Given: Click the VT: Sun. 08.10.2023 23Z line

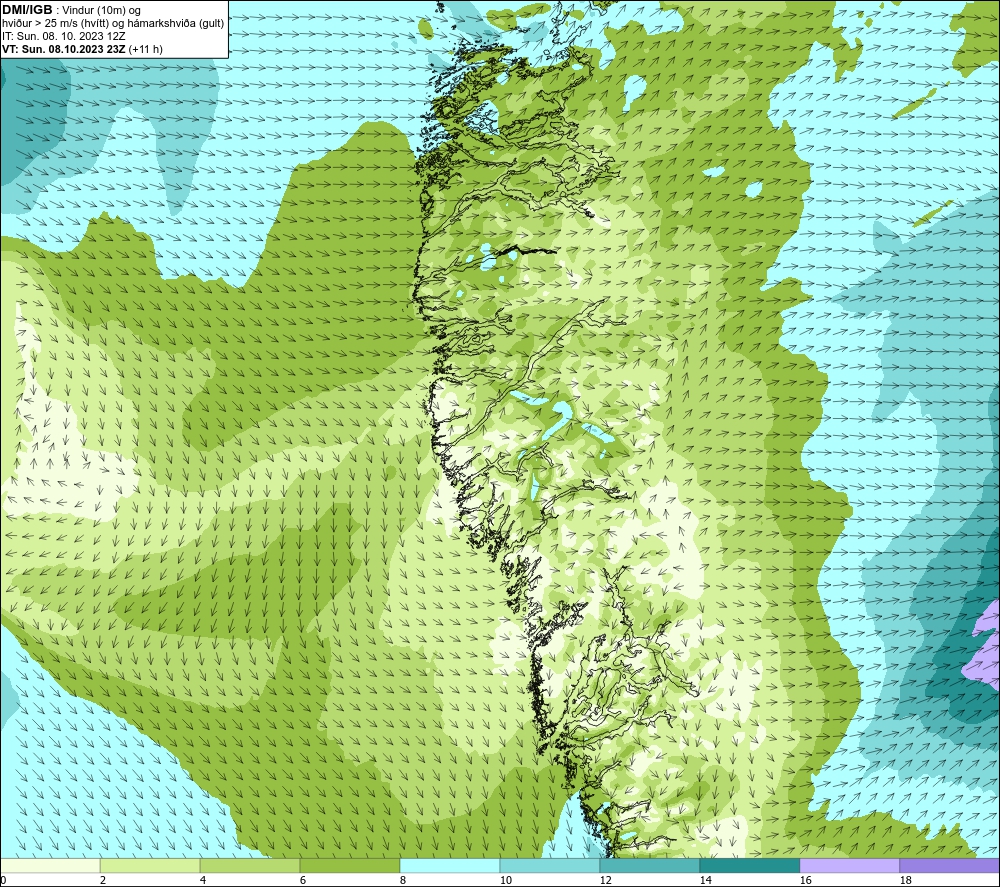Looking at the screenshot, I should click(x=82, y=49).
